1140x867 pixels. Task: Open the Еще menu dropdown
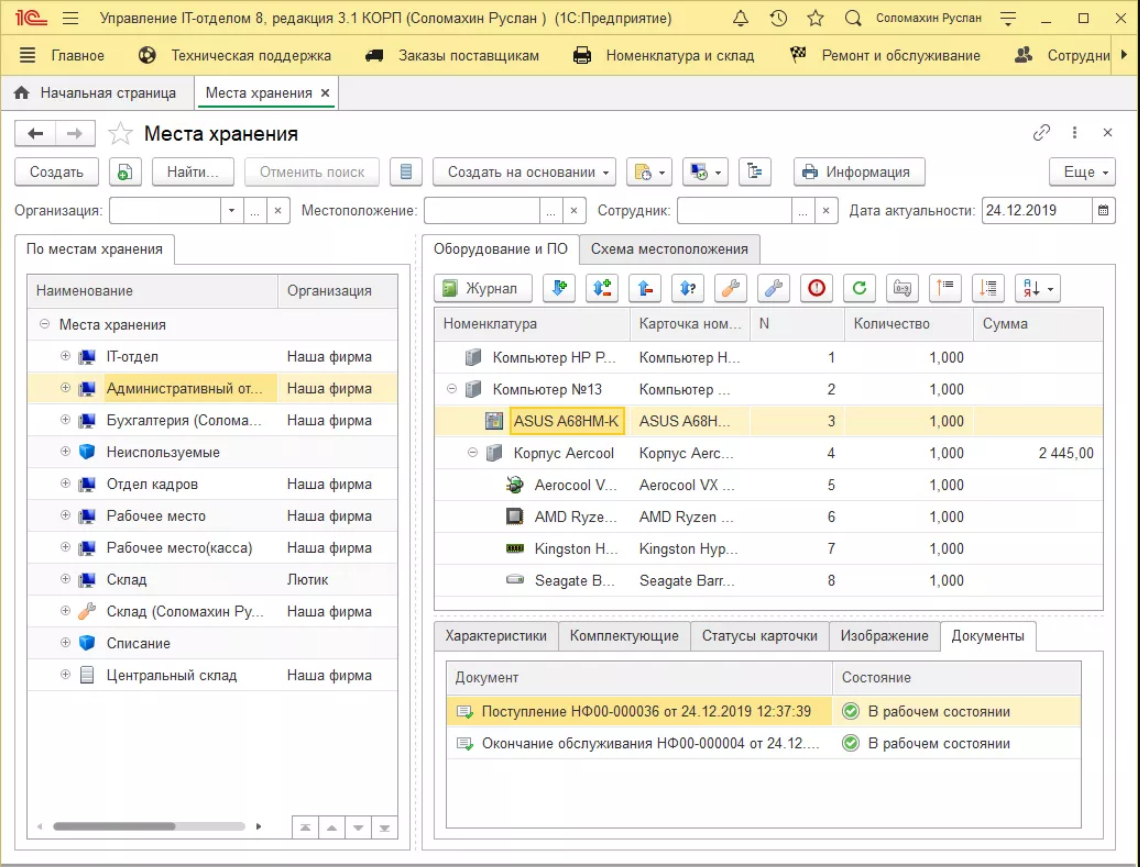click(x=1082, y=172)
